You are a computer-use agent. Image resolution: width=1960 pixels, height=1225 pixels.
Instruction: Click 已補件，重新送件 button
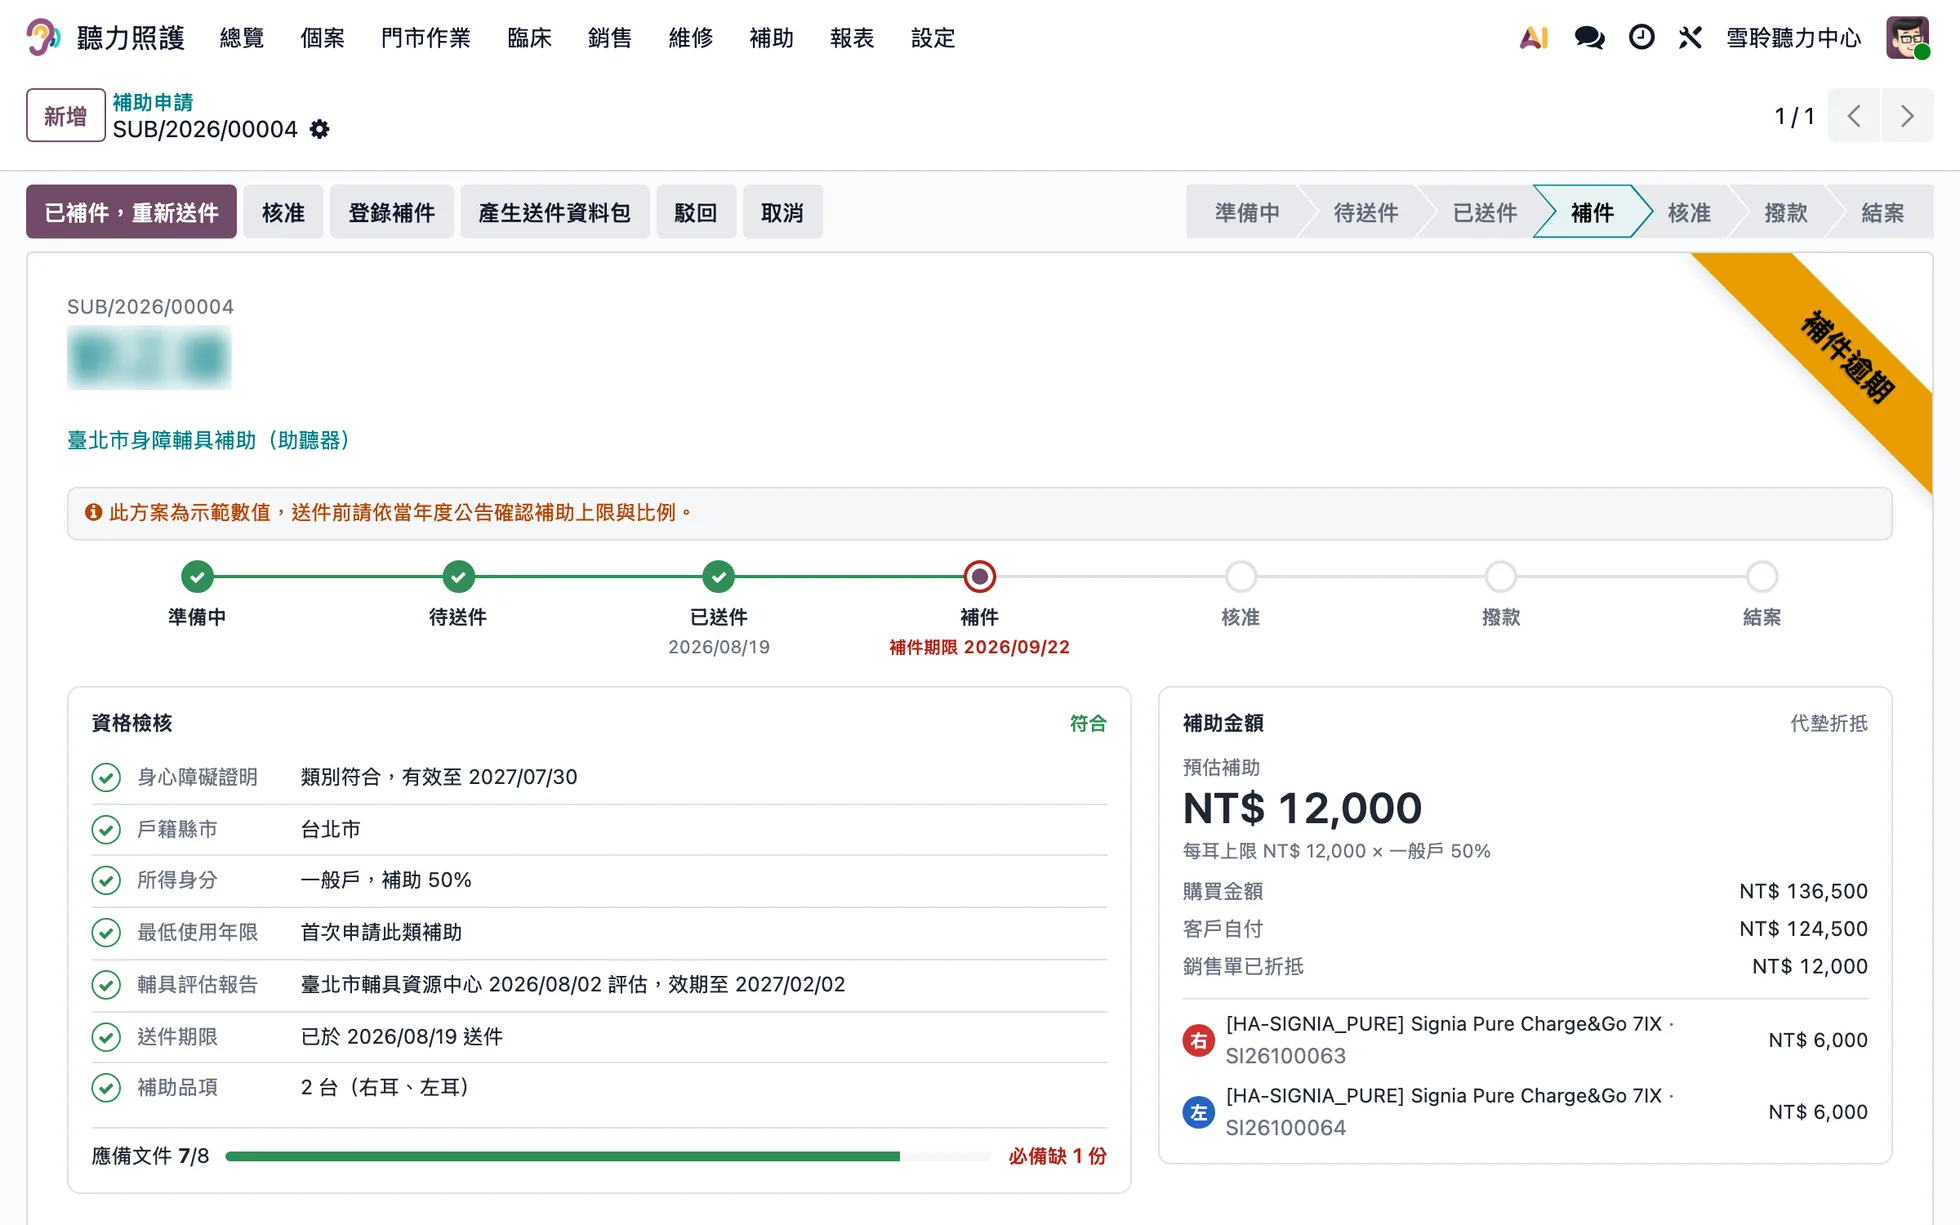[x=131, y=212]
